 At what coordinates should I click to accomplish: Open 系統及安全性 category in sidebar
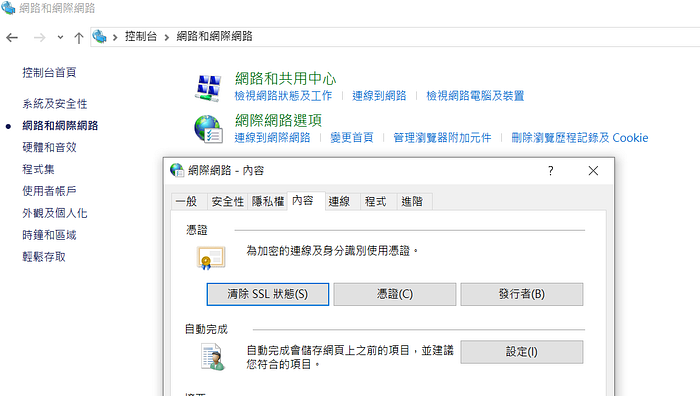tap(54, 104)
